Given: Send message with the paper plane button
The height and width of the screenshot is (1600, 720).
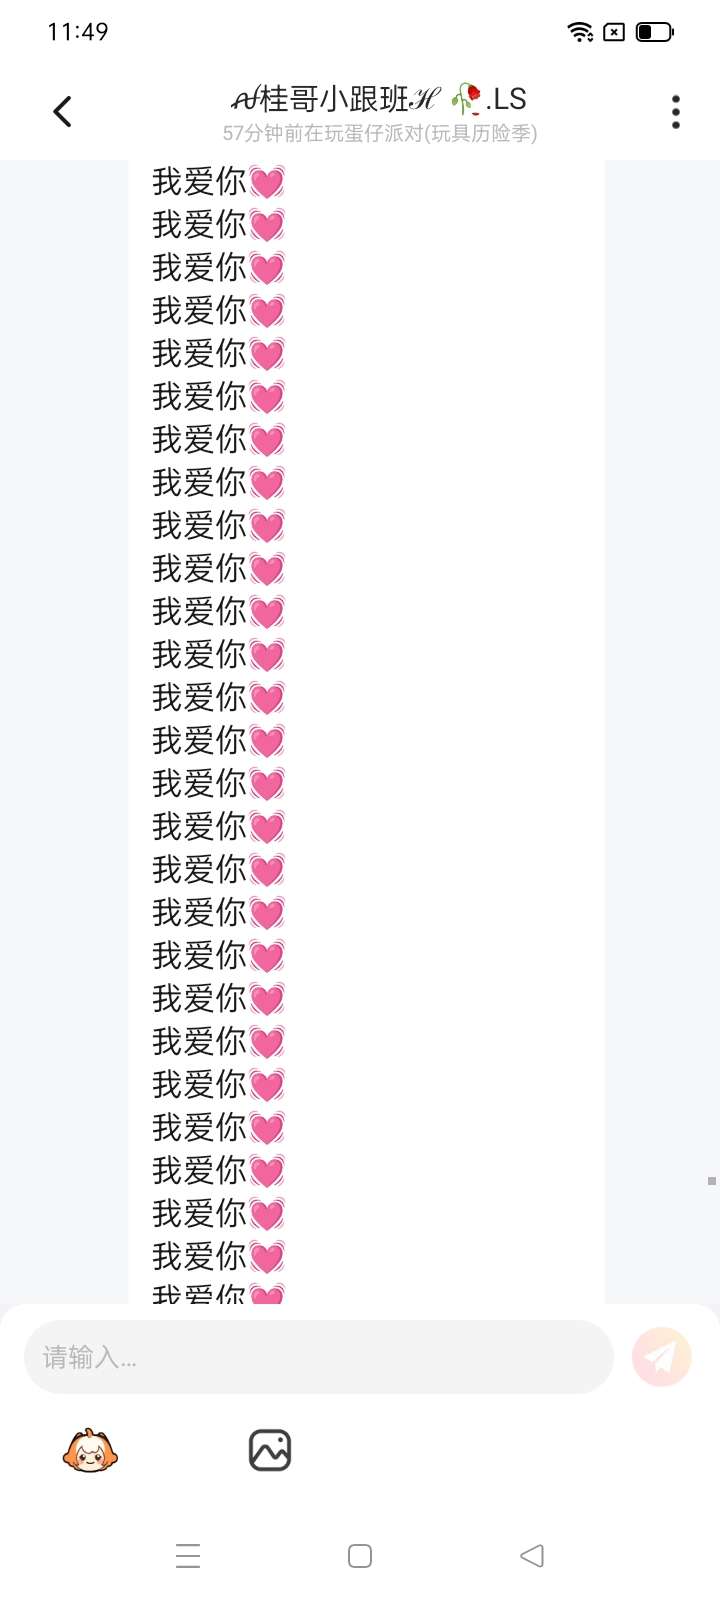Looking at the screenshot, I should [x=661, y=1357].
